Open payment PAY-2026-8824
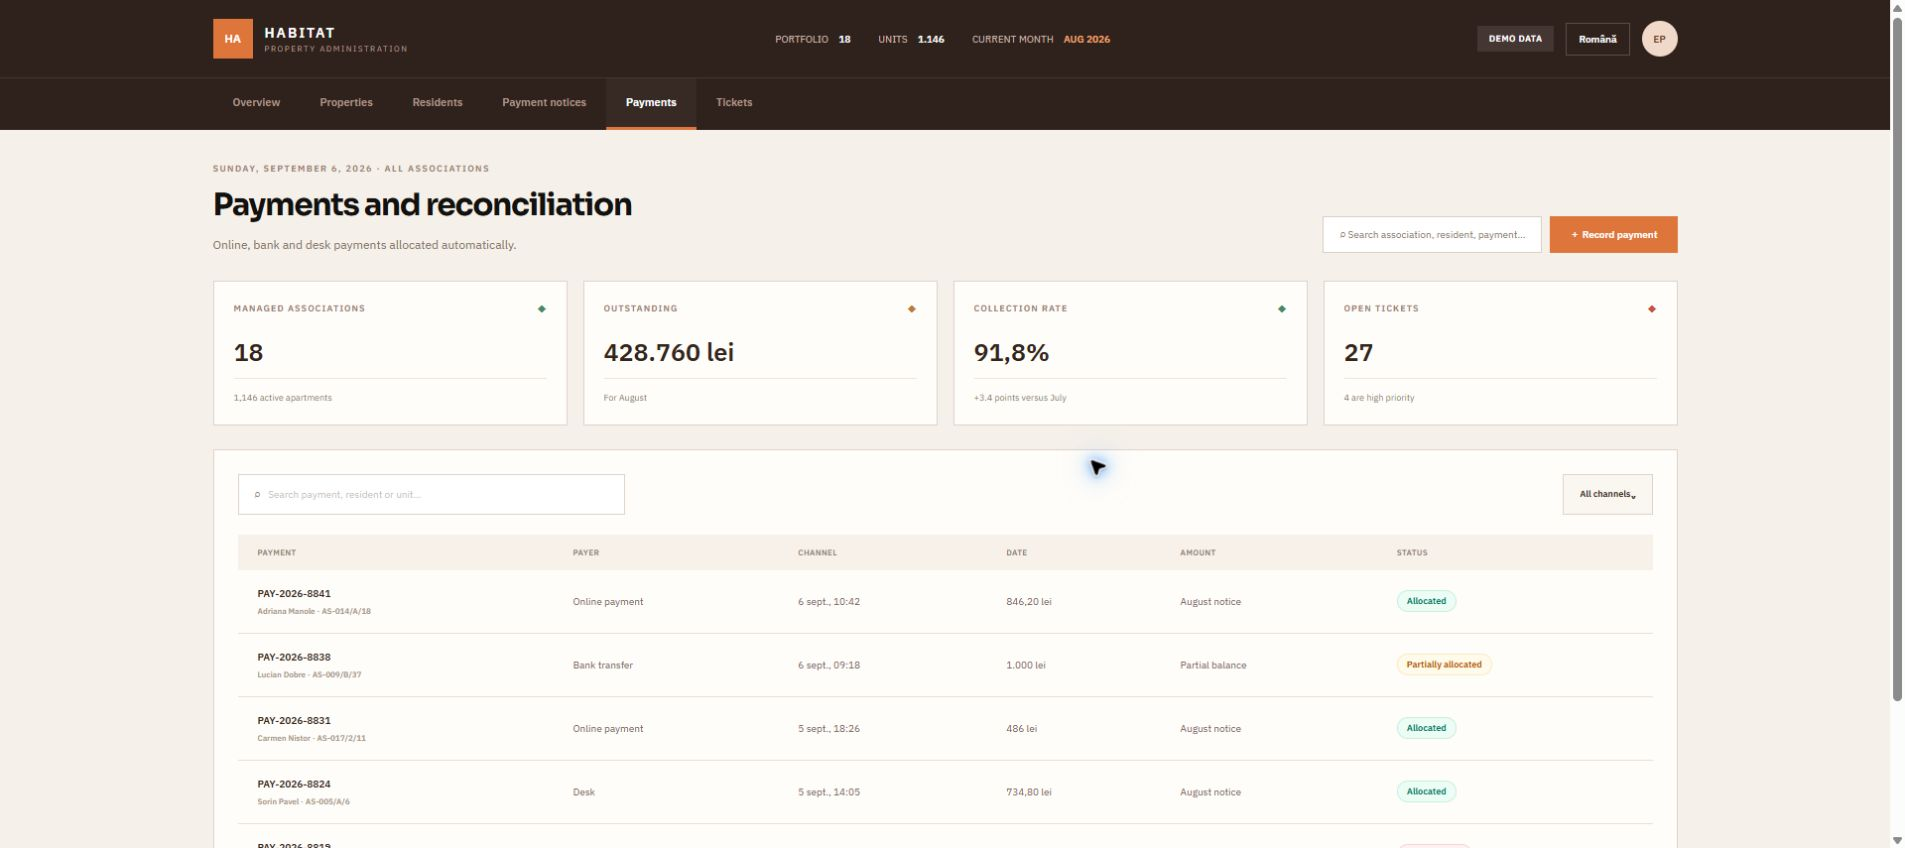This screenshot has height=848, width=1905. pyautogui.click(x=294, y=784)
